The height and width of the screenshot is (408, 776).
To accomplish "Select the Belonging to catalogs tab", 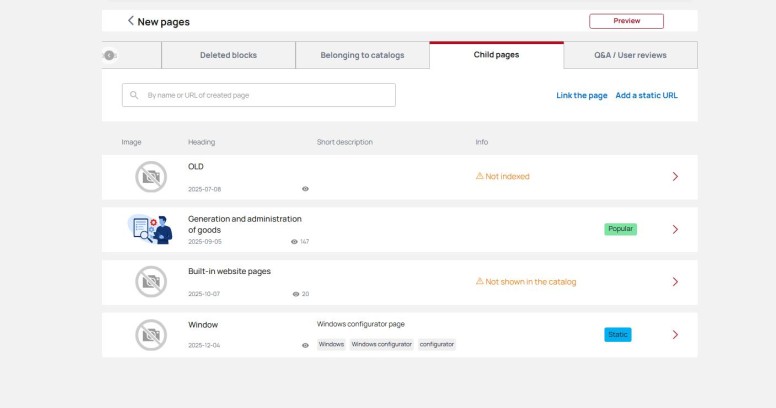I will click(x=362, y=55).
